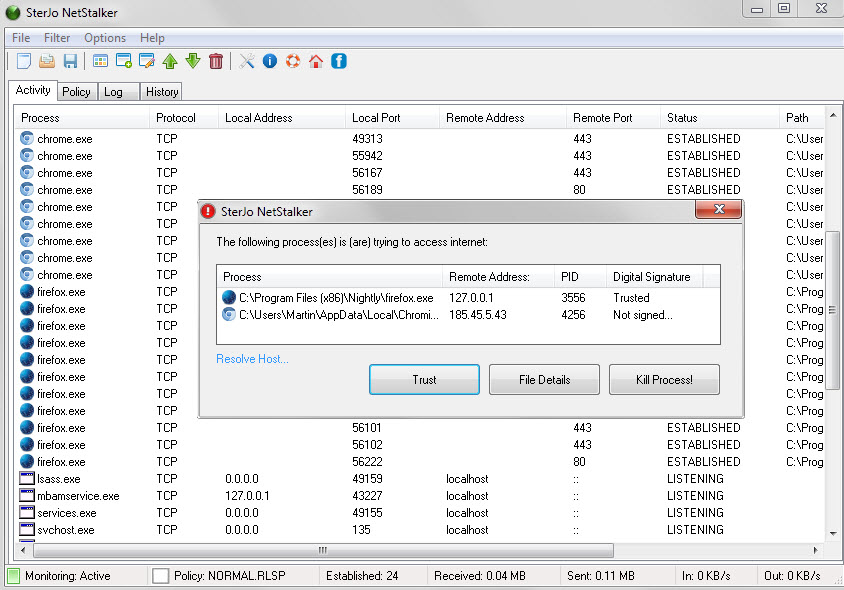
Task: Select the 185.45.5.43 row in dialog
Action: click(468, 314)
